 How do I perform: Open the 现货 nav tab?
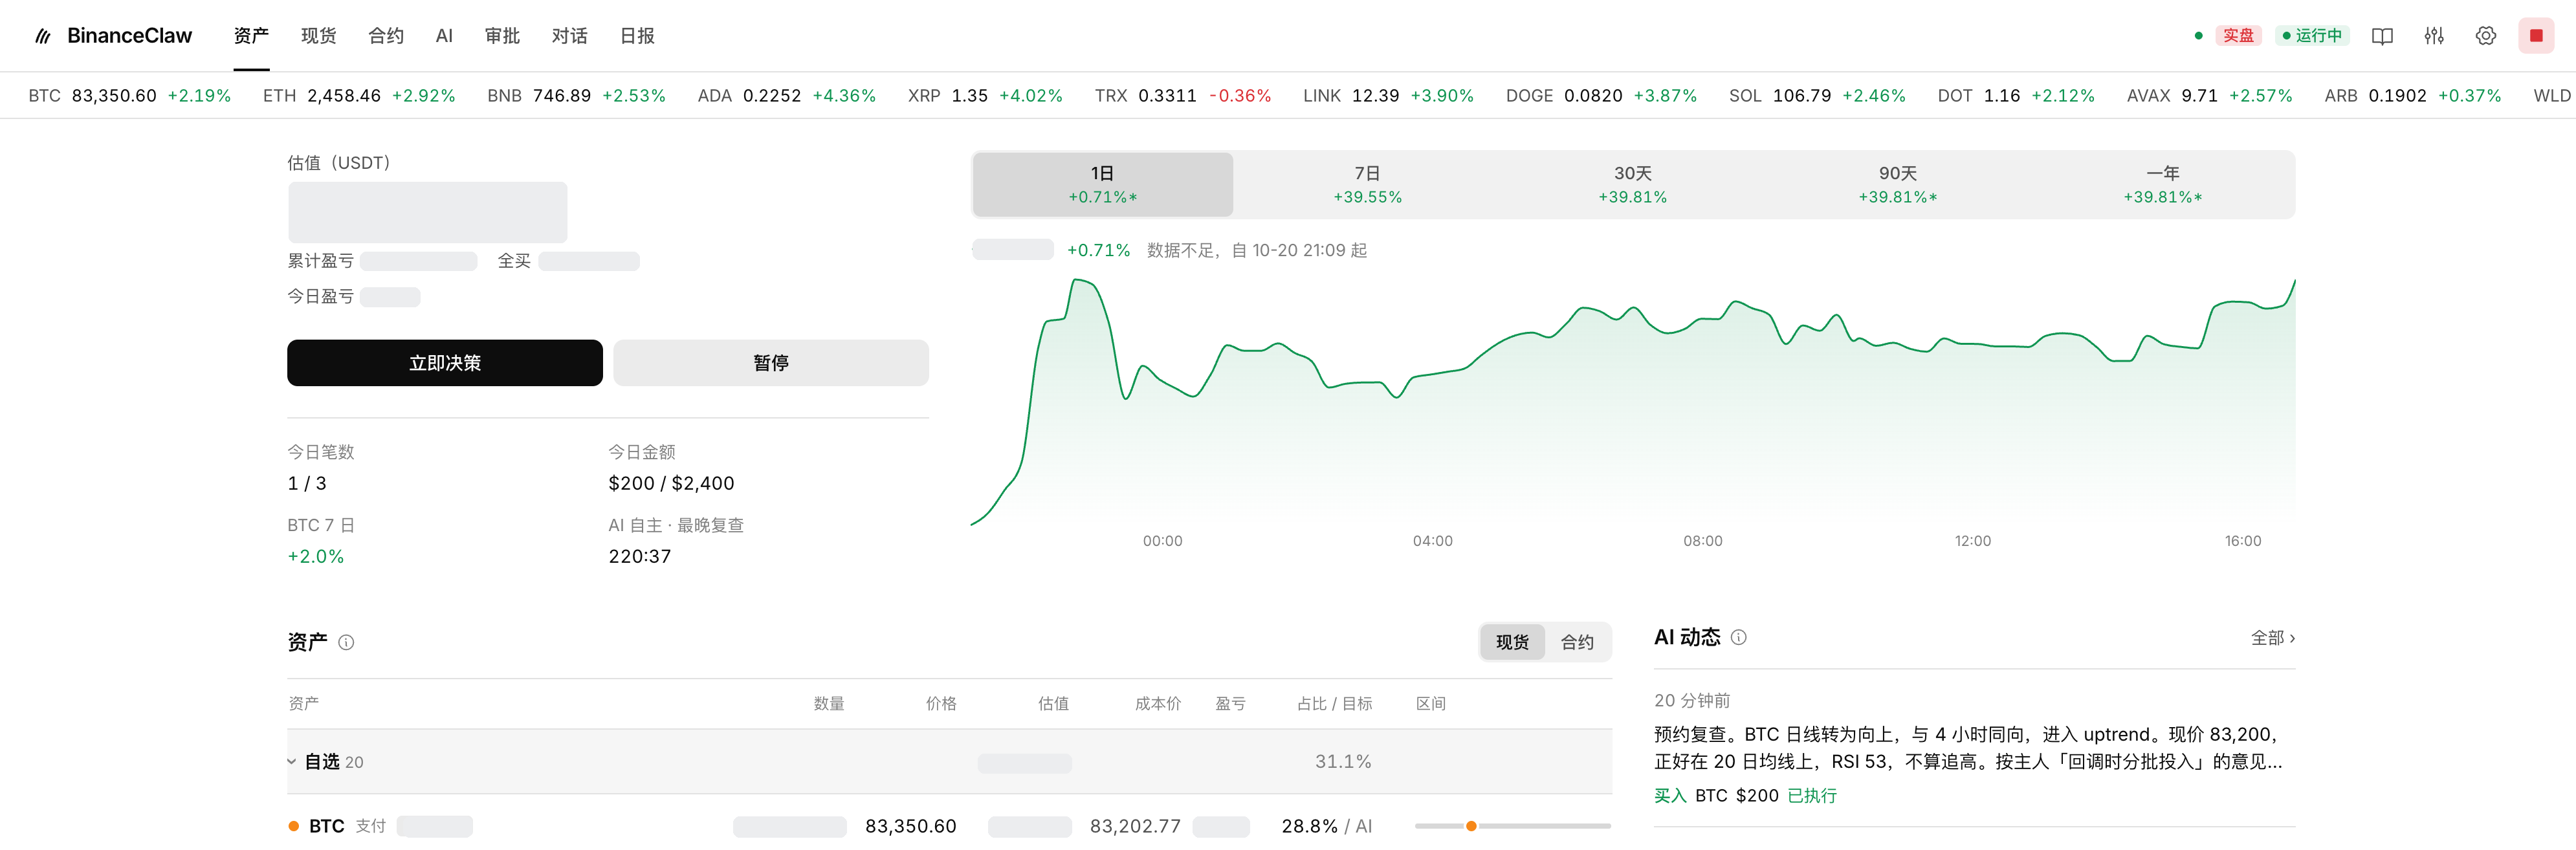point(318,36)
